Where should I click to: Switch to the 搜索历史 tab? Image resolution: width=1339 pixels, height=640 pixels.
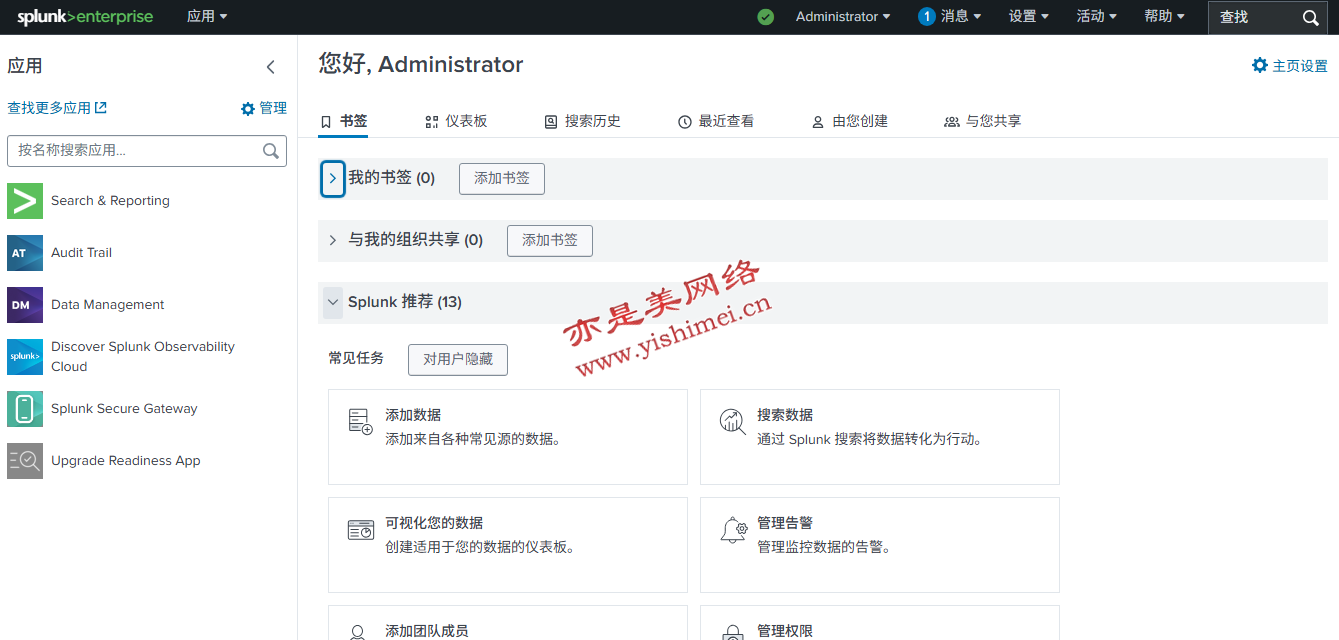click(x=582, y=121)
